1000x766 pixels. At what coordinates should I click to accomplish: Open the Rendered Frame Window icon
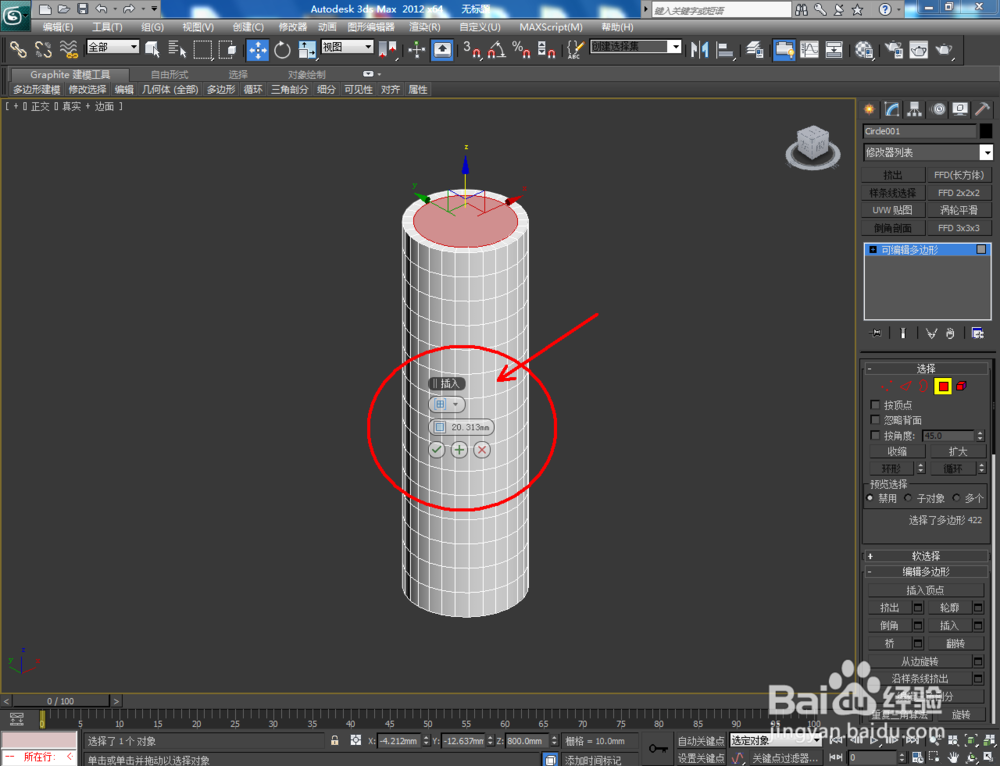click(x=918, y=49)
